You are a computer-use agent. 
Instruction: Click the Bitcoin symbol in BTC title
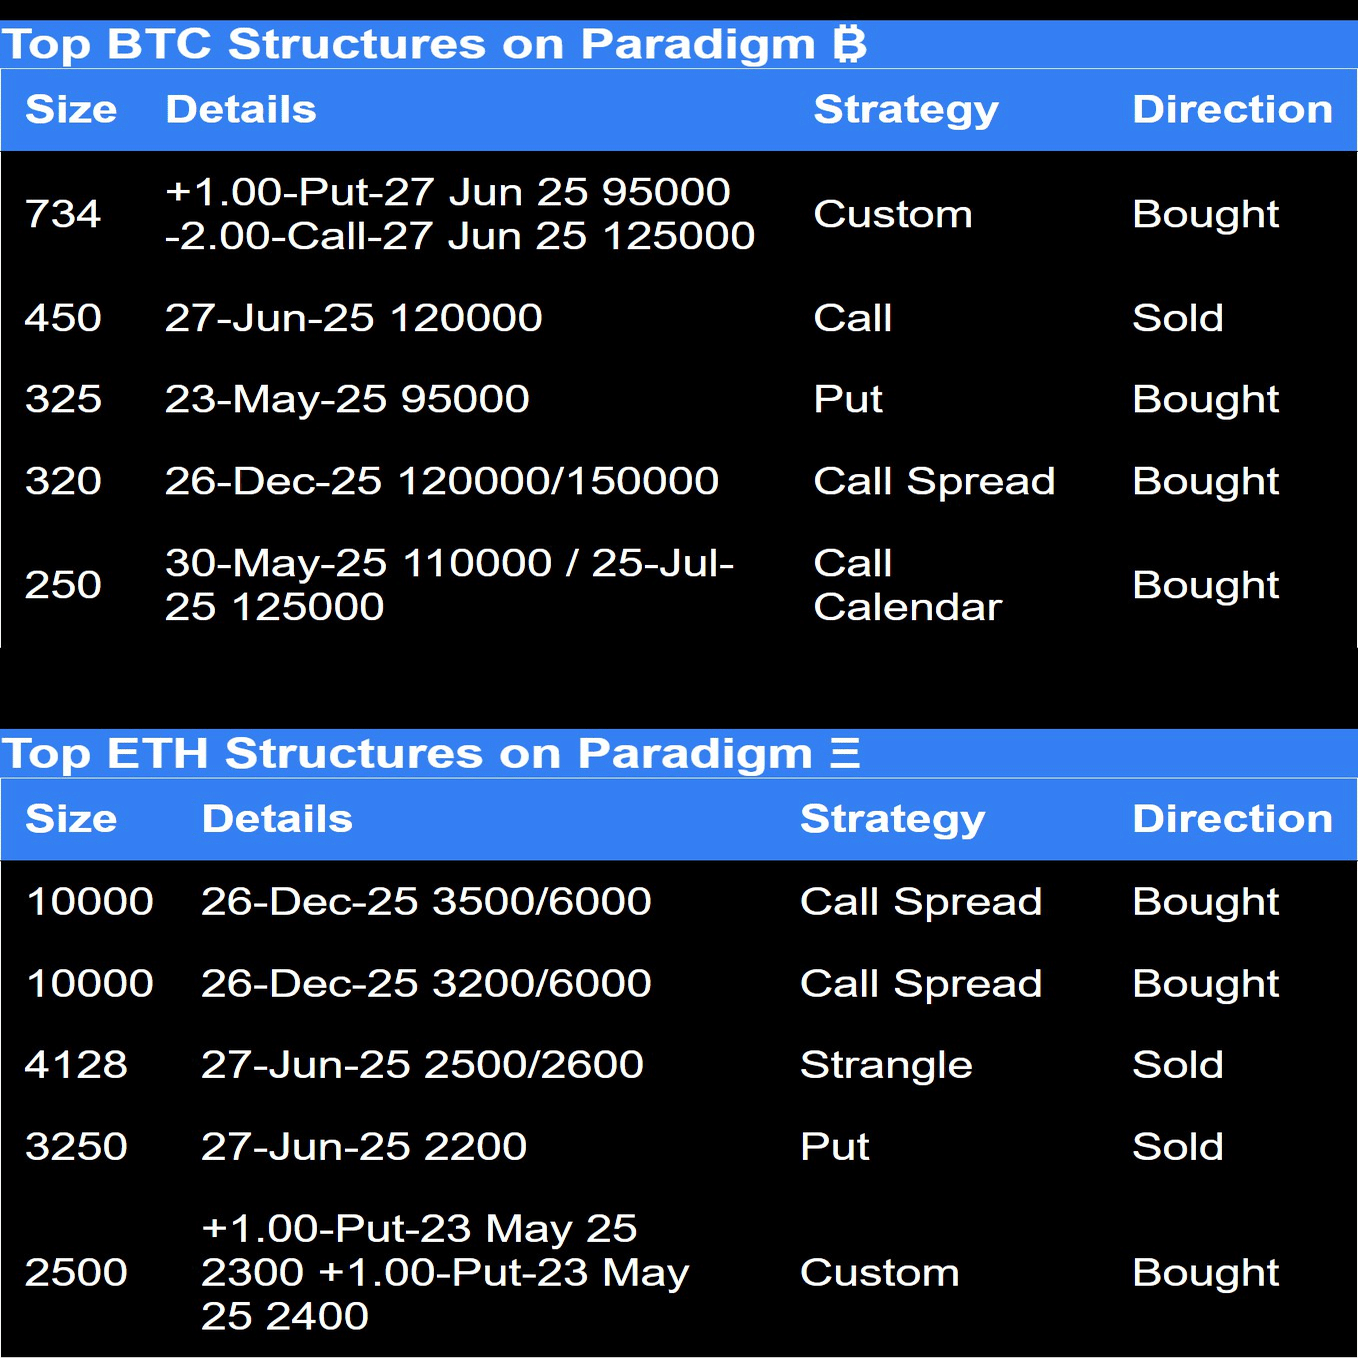(x=849, y=45)
